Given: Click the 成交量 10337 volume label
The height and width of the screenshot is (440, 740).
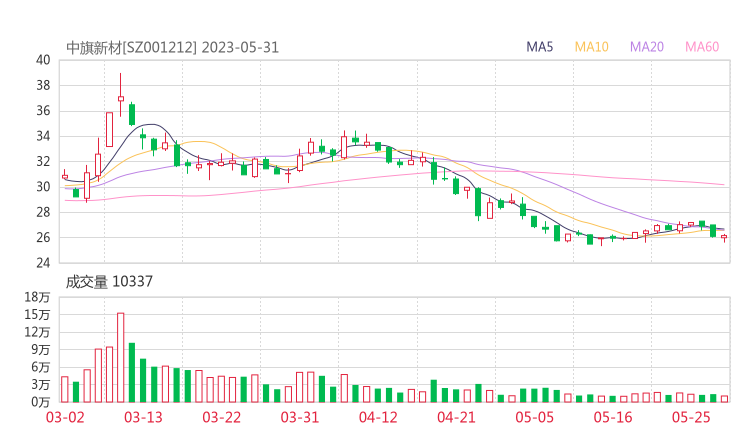Looking at the screenshot, I should pyautogui.click(x=109, y=282).
